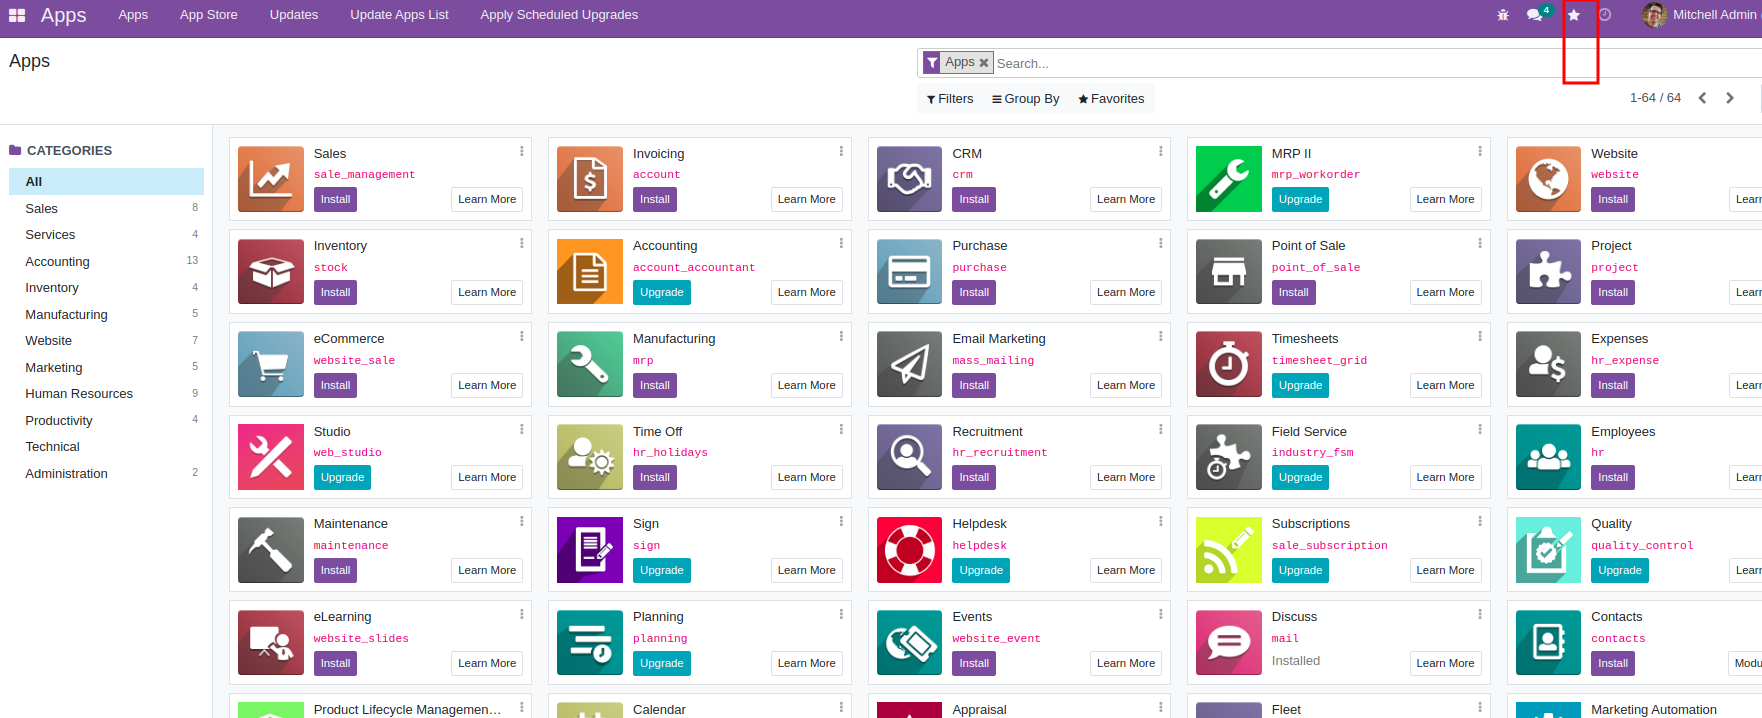
Task: Click the Purchase card app icon
Action: pyautogui.click(x=910, y=272)
